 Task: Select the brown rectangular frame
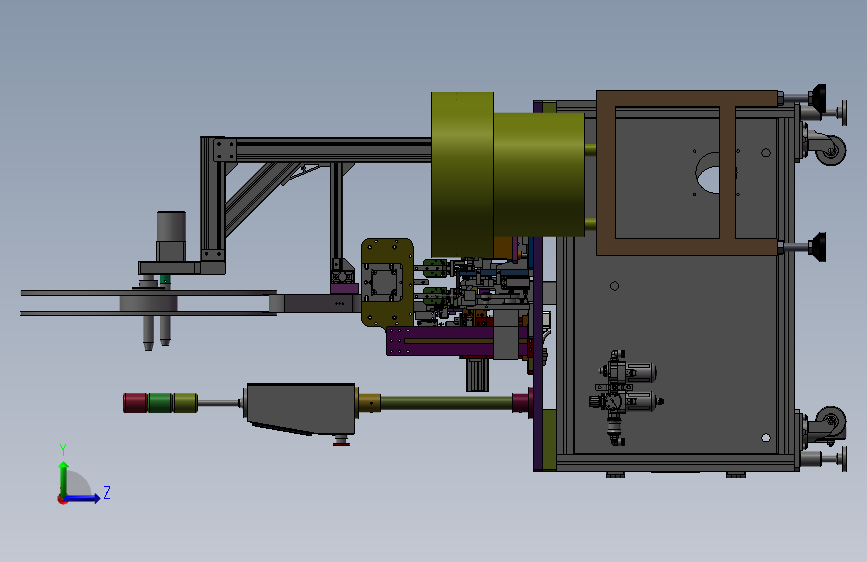[687, 173]
